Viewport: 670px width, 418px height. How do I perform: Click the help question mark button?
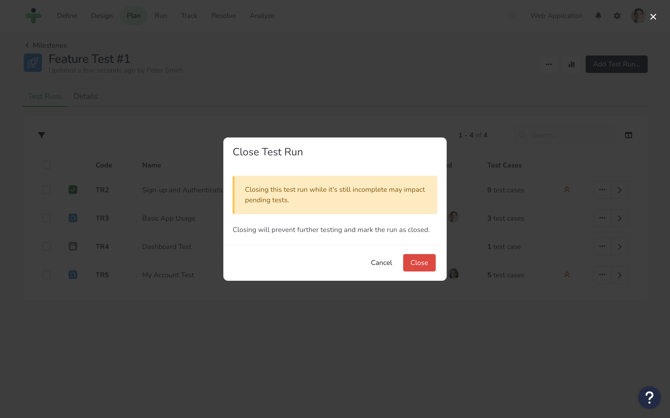coord(649,397)
